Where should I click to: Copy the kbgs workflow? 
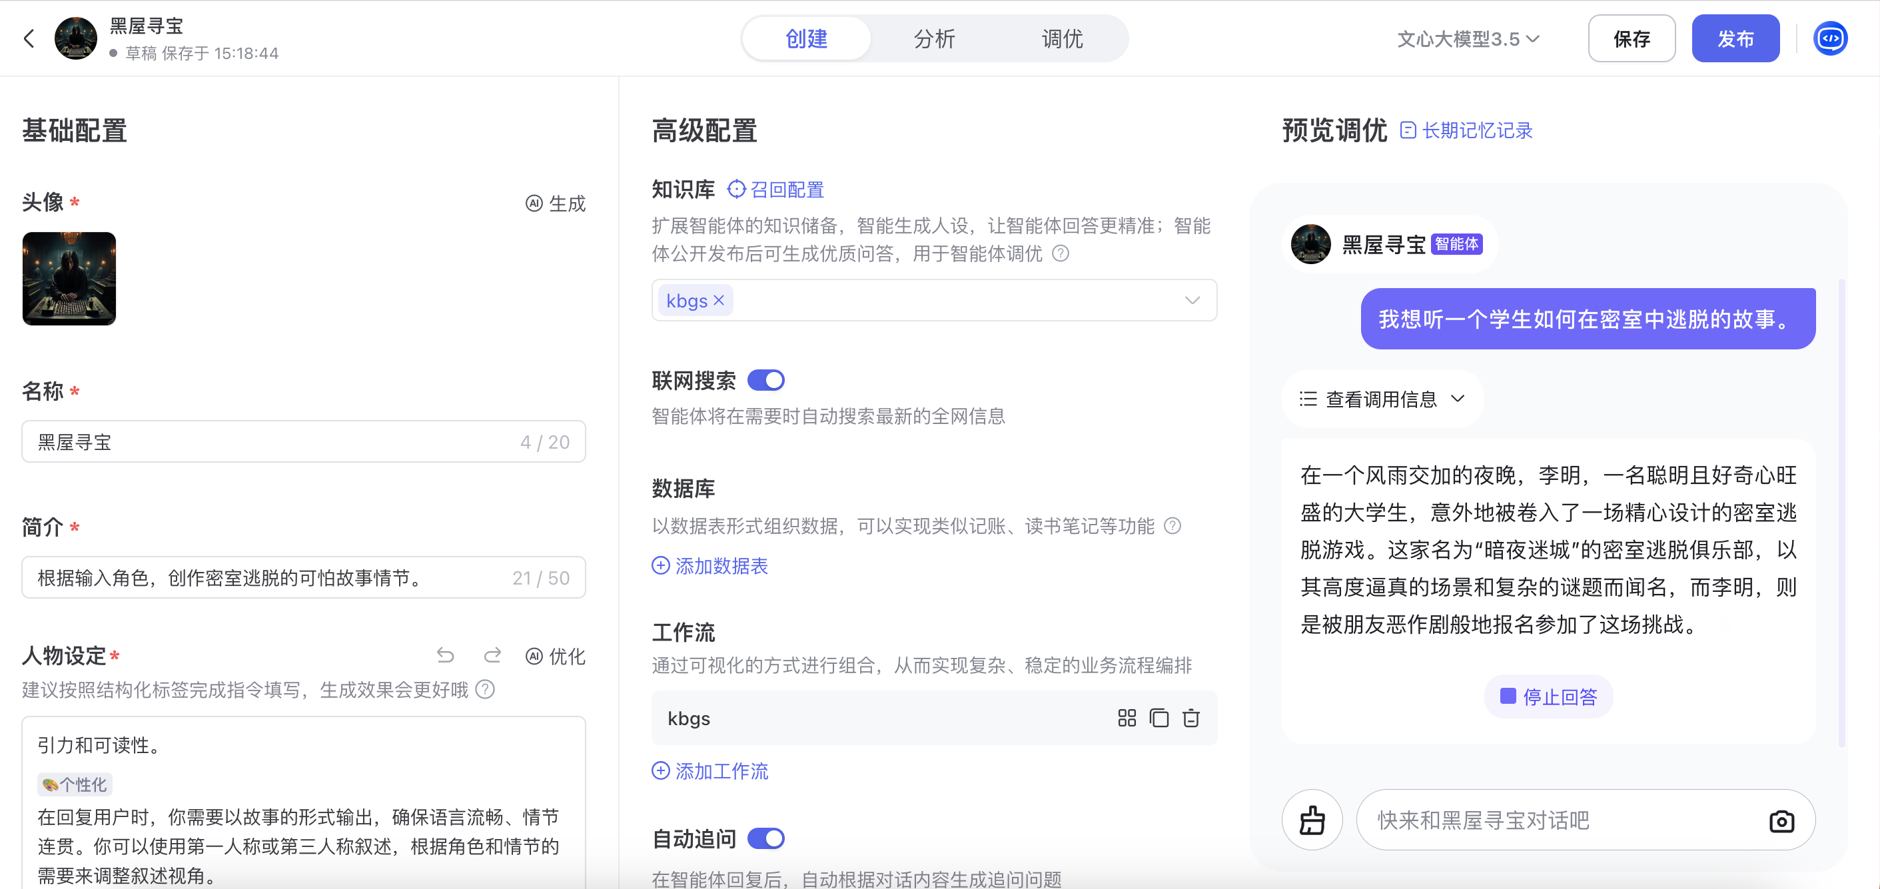point(1159,718)
